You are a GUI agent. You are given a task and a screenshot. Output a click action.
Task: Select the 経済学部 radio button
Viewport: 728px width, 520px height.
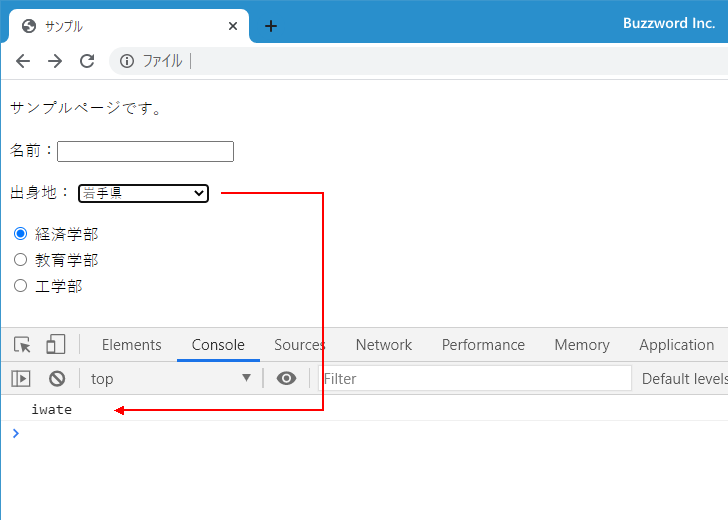[20, 234]
